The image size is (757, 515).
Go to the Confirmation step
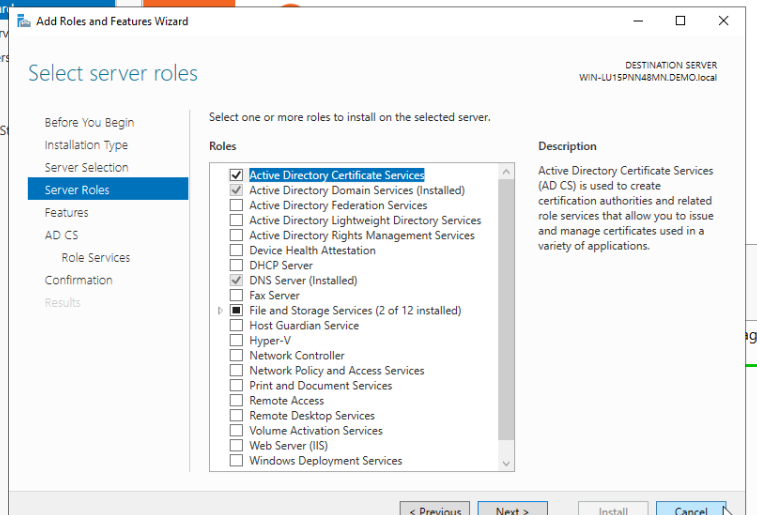click(79, 280)
